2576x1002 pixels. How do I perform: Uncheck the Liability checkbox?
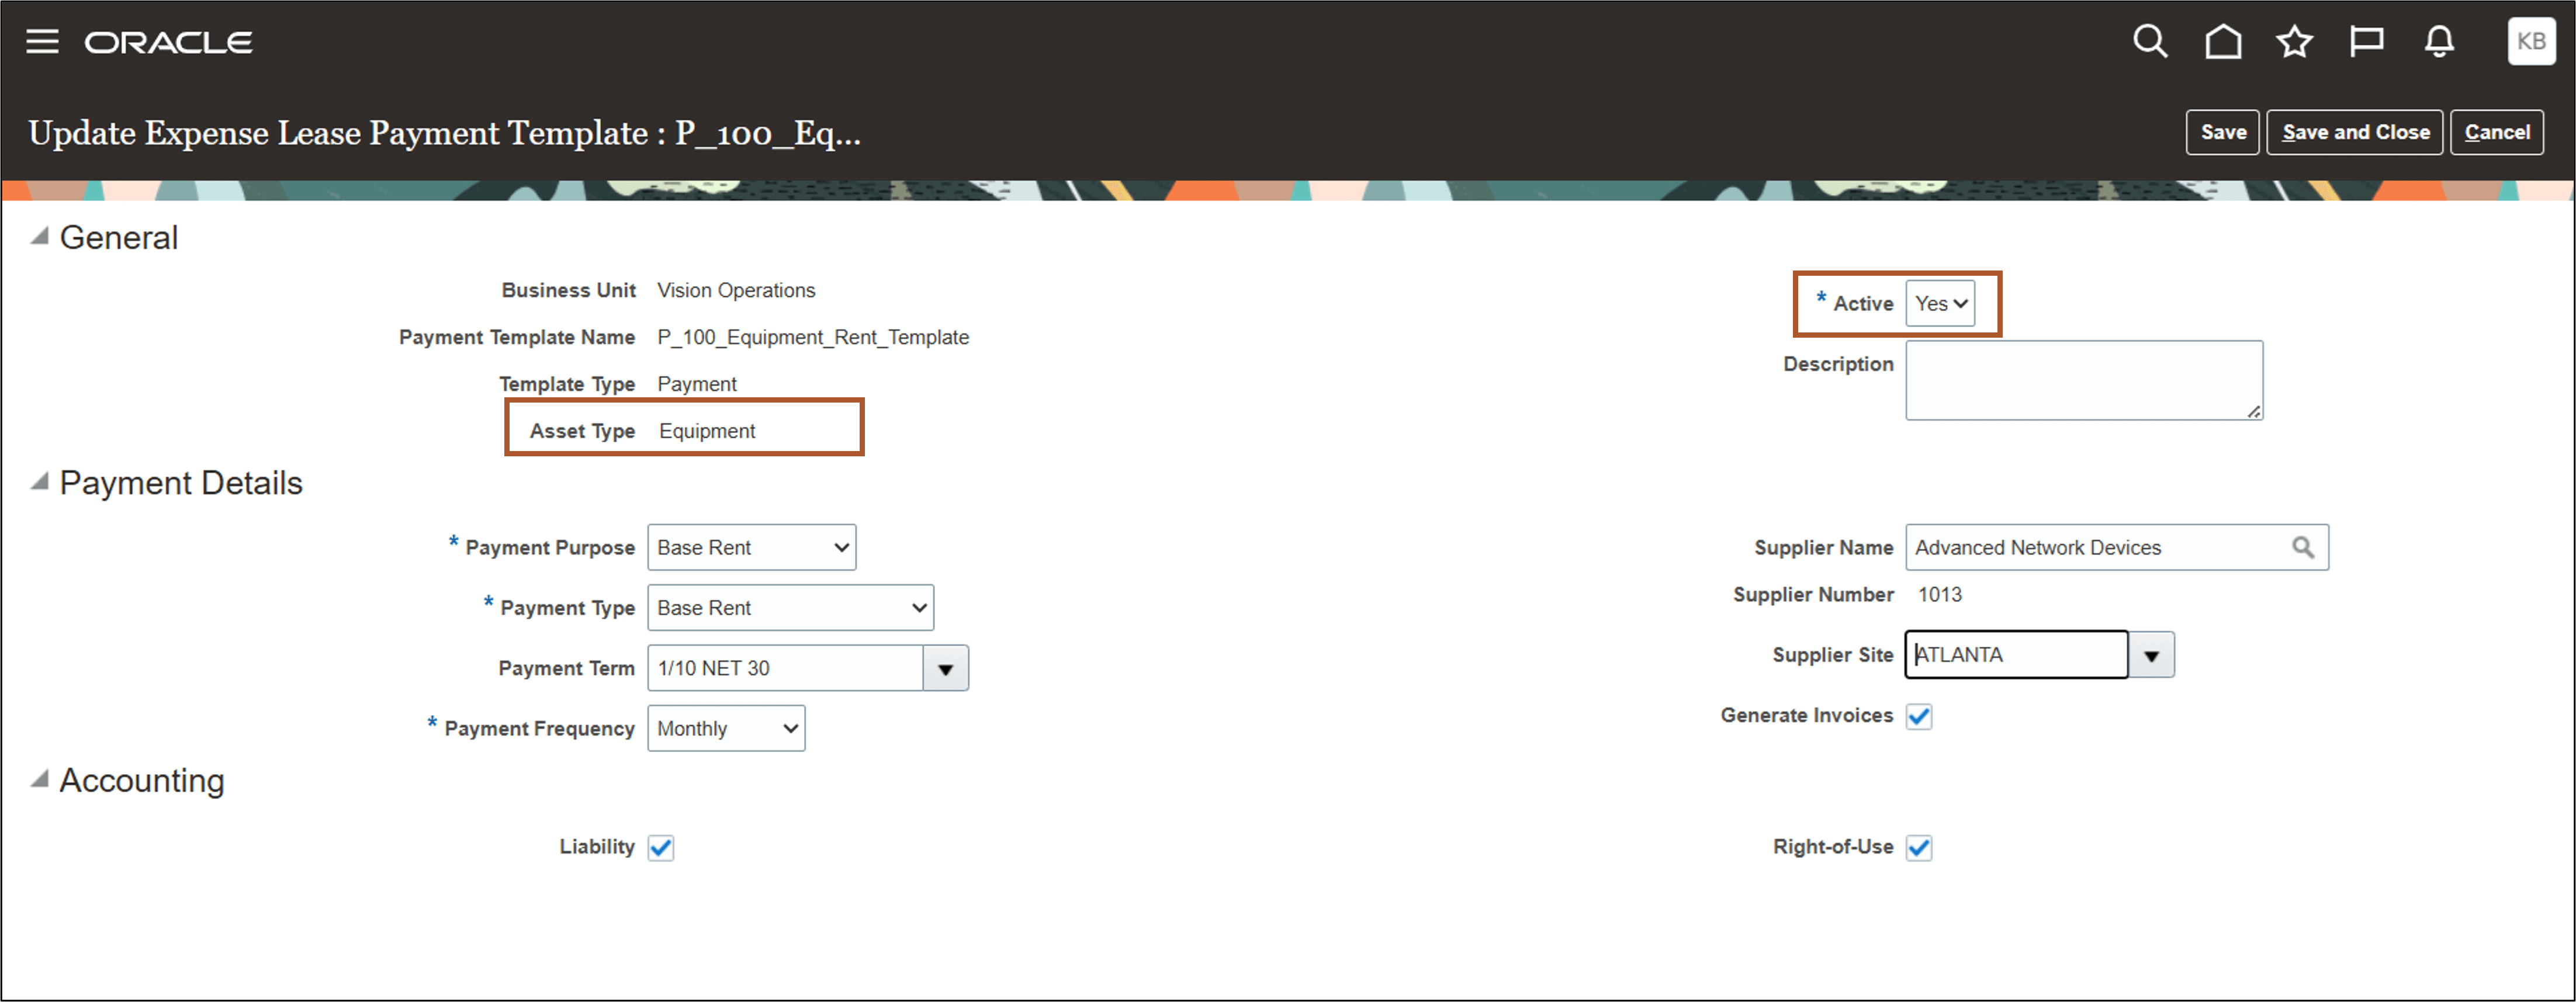coord(660,847)
